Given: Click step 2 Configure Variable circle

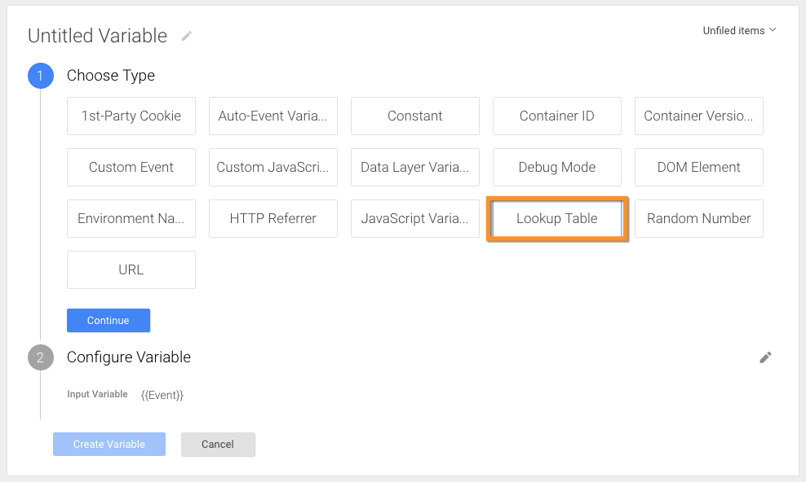Looking at the screenshot, I should click(41, 357).
